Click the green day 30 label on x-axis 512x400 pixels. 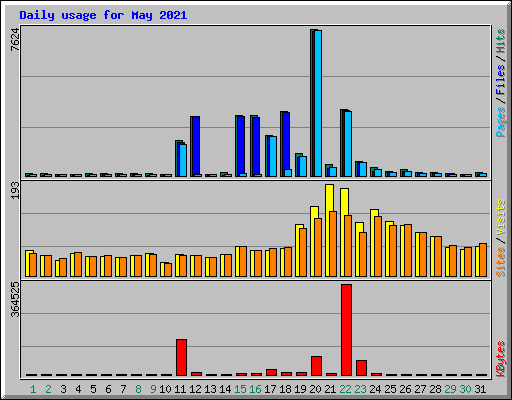pos(465,389)
